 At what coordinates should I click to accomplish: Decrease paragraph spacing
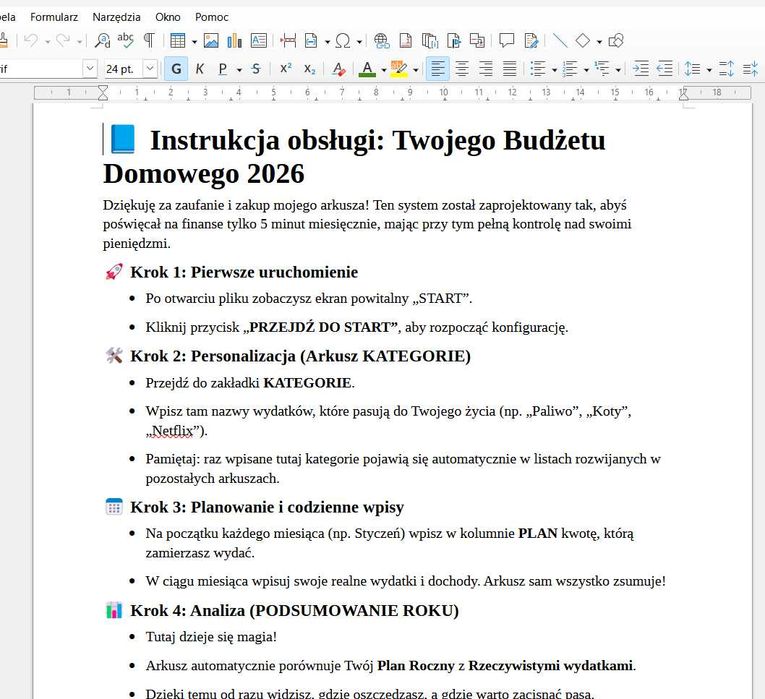750,69
